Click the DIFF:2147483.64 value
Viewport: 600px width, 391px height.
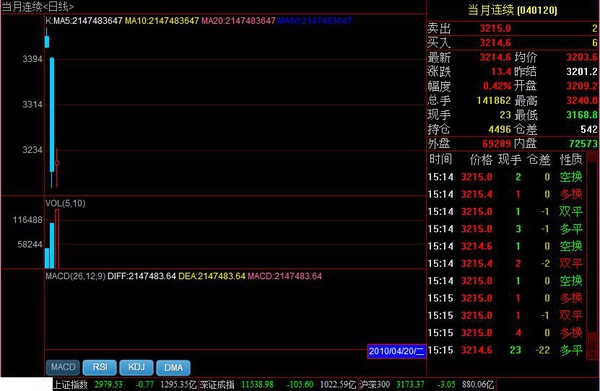[142, 276]
